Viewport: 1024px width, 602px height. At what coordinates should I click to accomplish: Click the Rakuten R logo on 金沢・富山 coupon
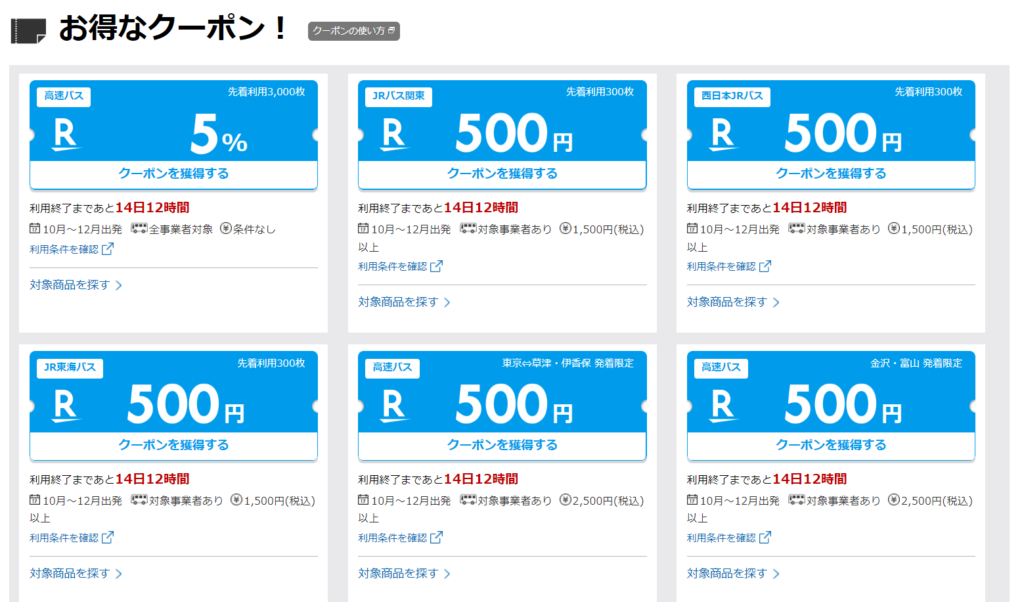pos(722,406)
